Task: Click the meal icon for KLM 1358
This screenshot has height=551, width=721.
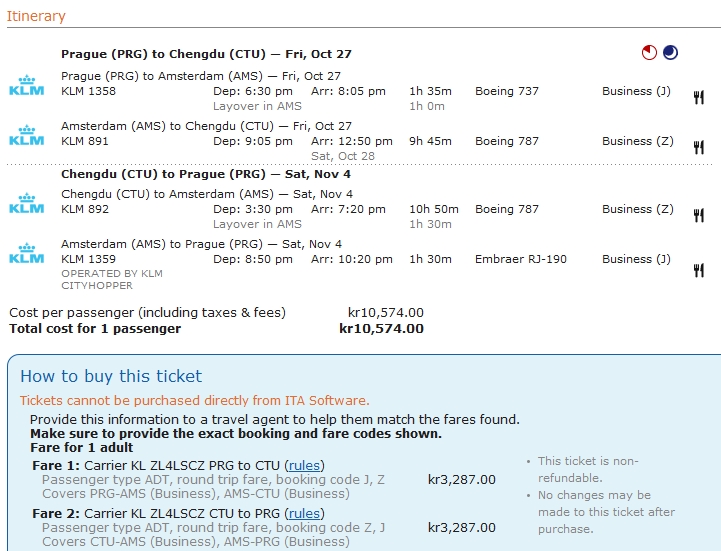Action: (699, 97)
